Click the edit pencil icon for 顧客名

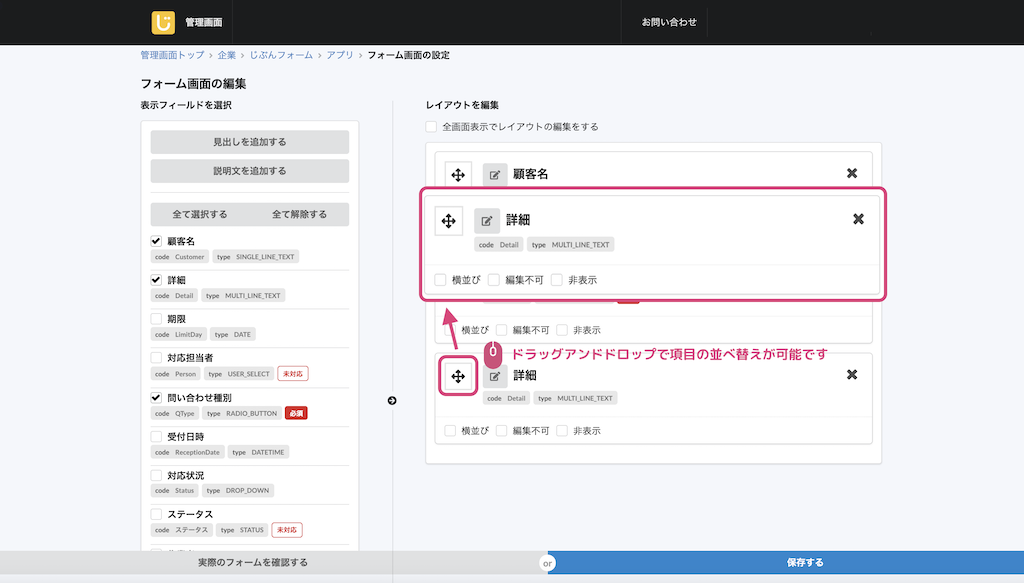click(x=495, y=175)
